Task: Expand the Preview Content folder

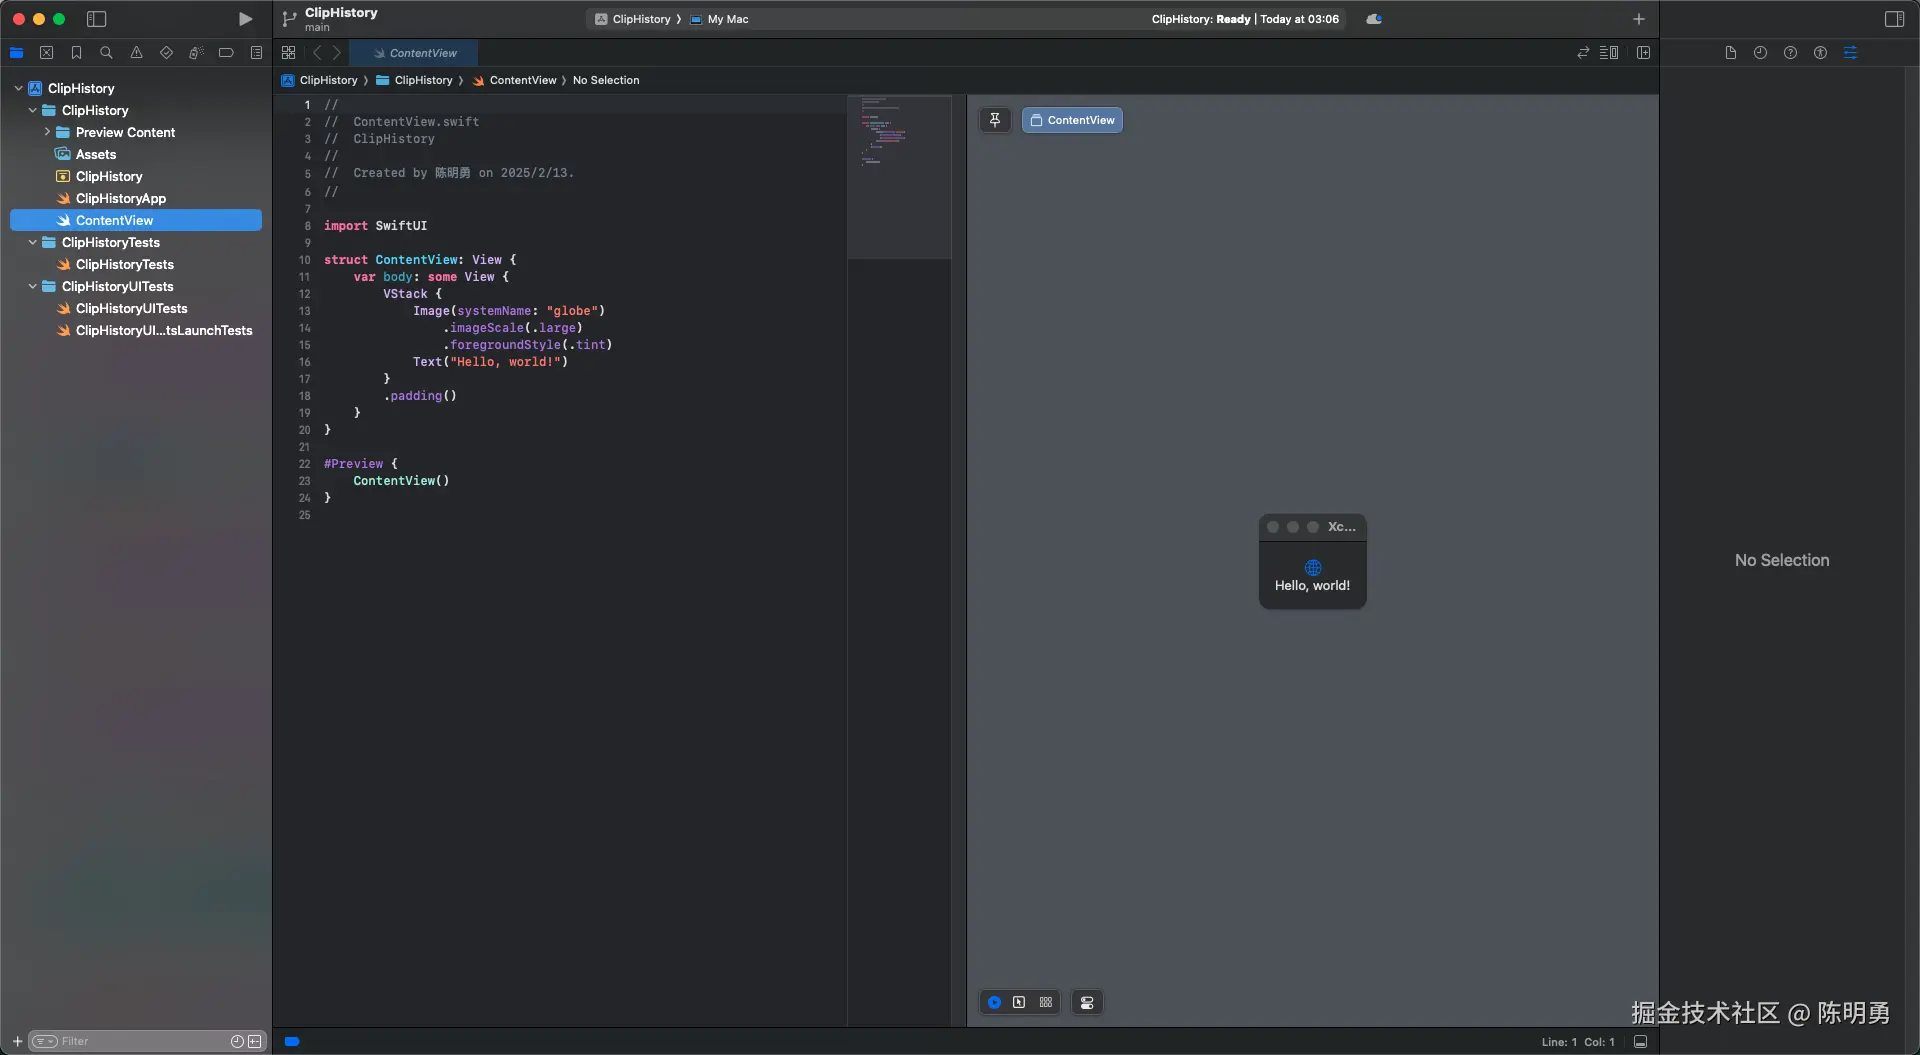Action: [47, 132]
